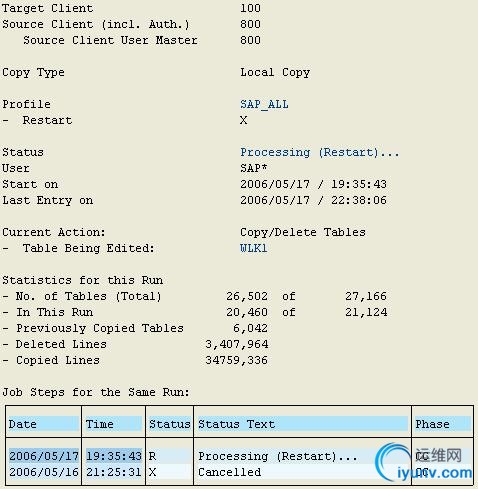Screen dimensions: 478x489
Task: Click the Restart X marker
Action: [x=244, y=120]
